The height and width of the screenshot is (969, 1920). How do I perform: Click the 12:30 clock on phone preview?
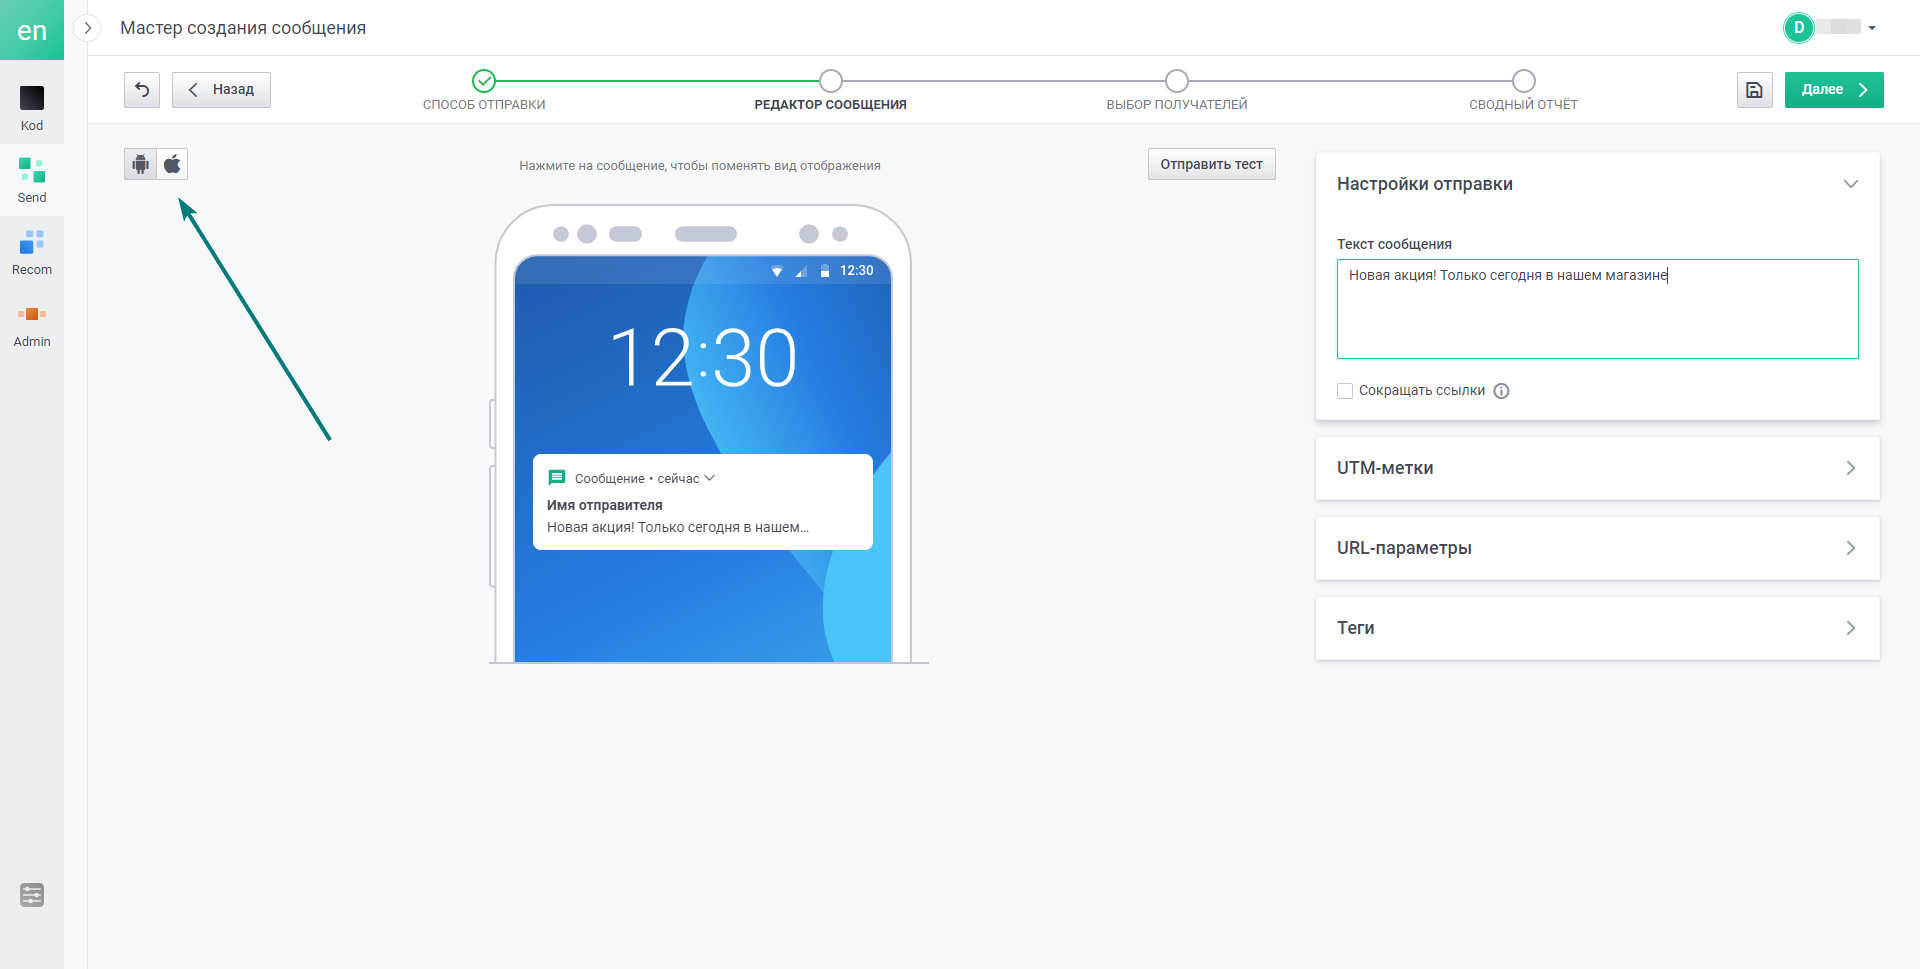pos(703,358)
